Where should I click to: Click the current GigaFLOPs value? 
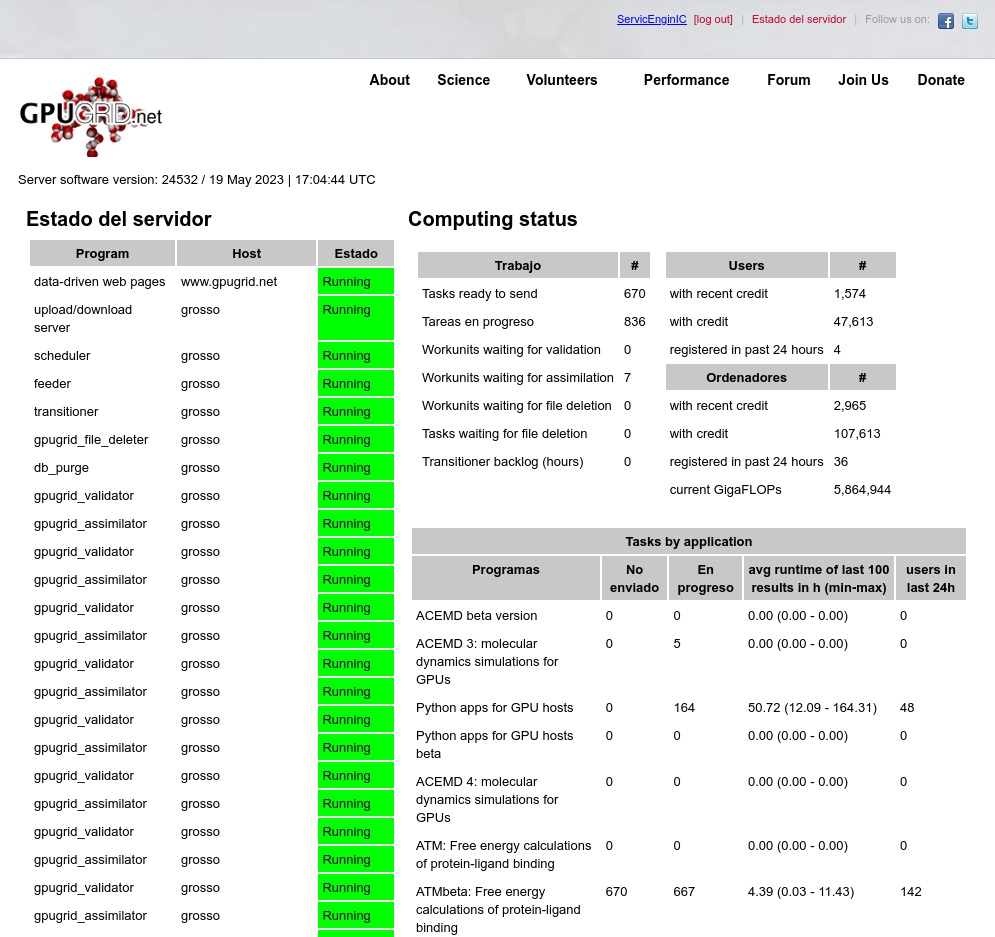click(x=862, y=490)
